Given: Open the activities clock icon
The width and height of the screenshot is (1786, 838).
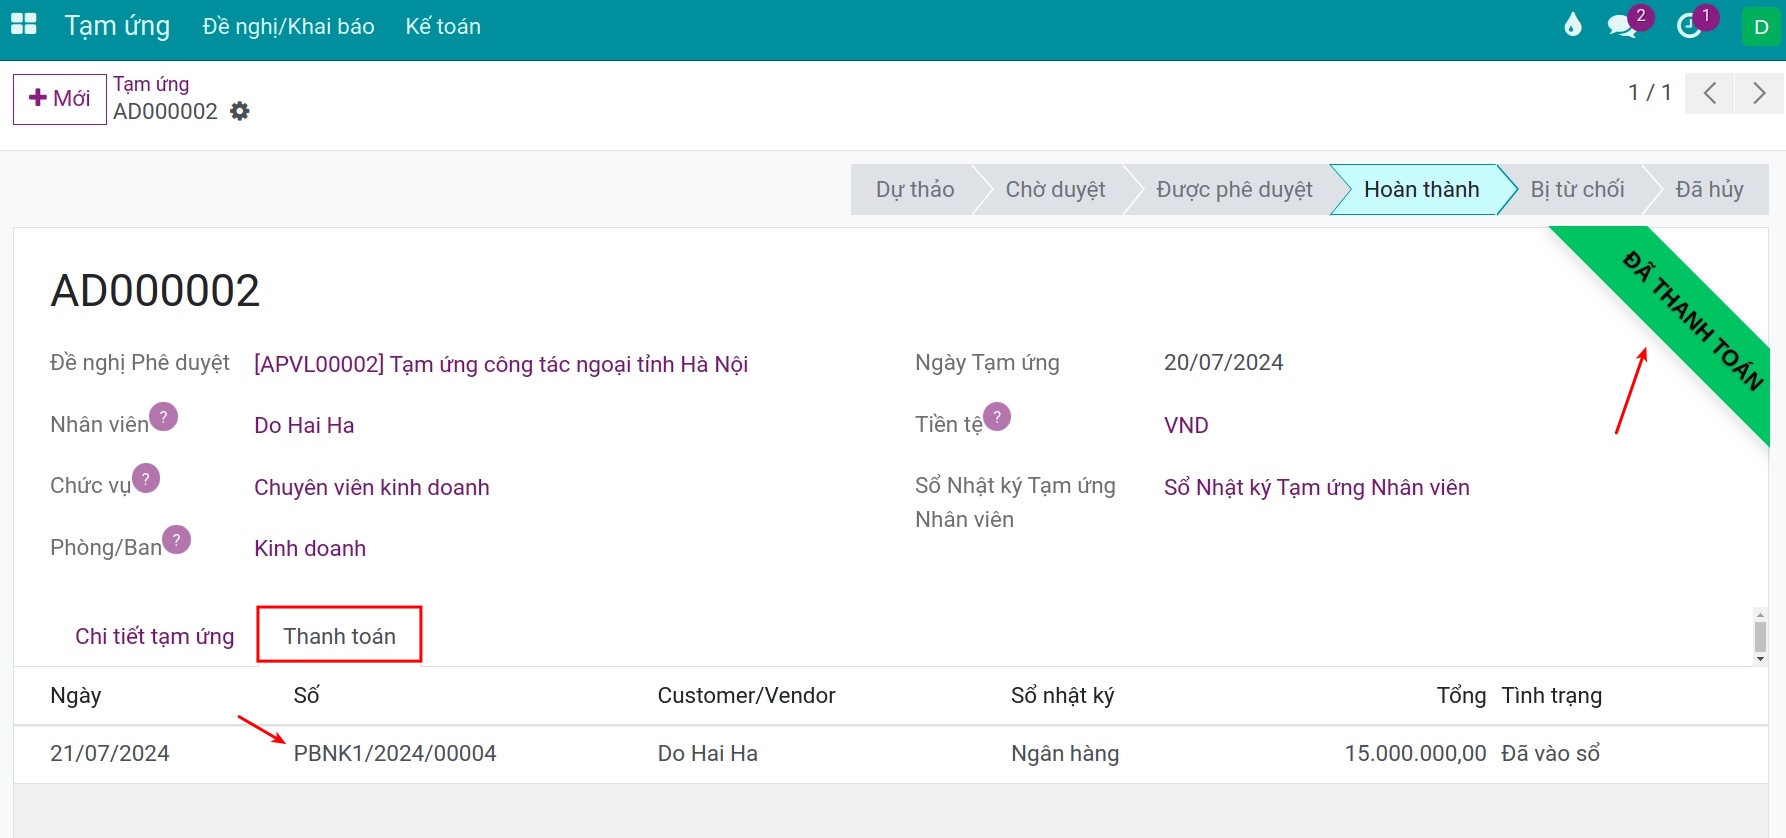Looking at the screenshot, I should point(1689,26).
